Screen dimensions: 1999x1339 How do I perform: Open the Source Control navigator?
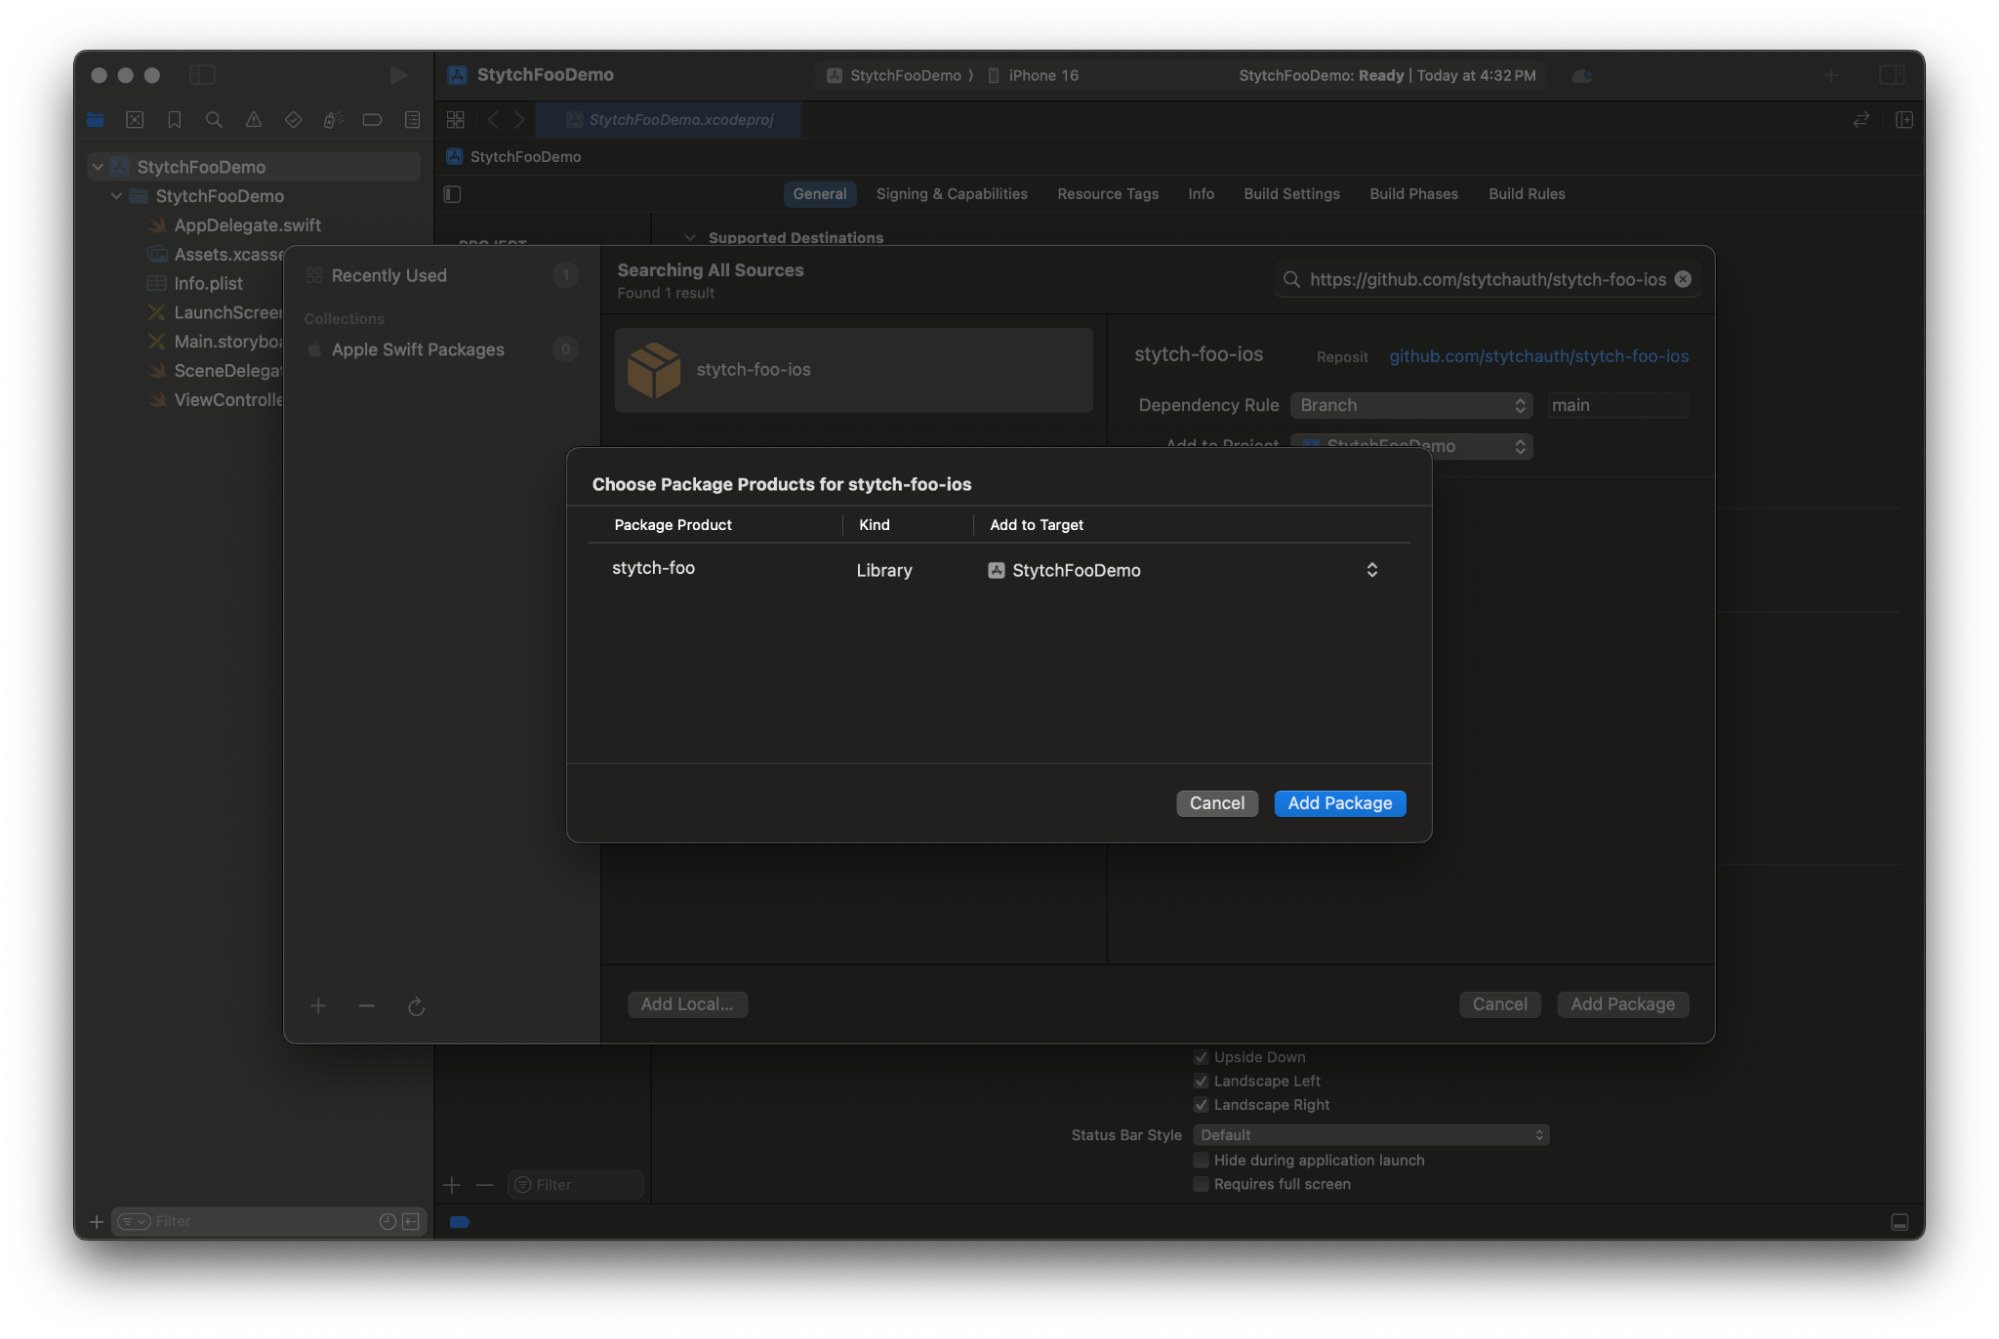135,120
